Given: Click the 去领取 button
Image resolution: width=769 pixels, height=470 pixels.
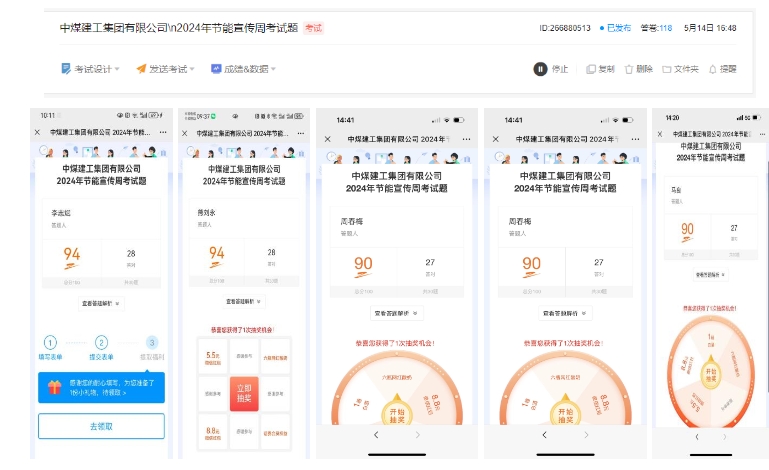Looking at the screenshot, I should click(102, 426).
